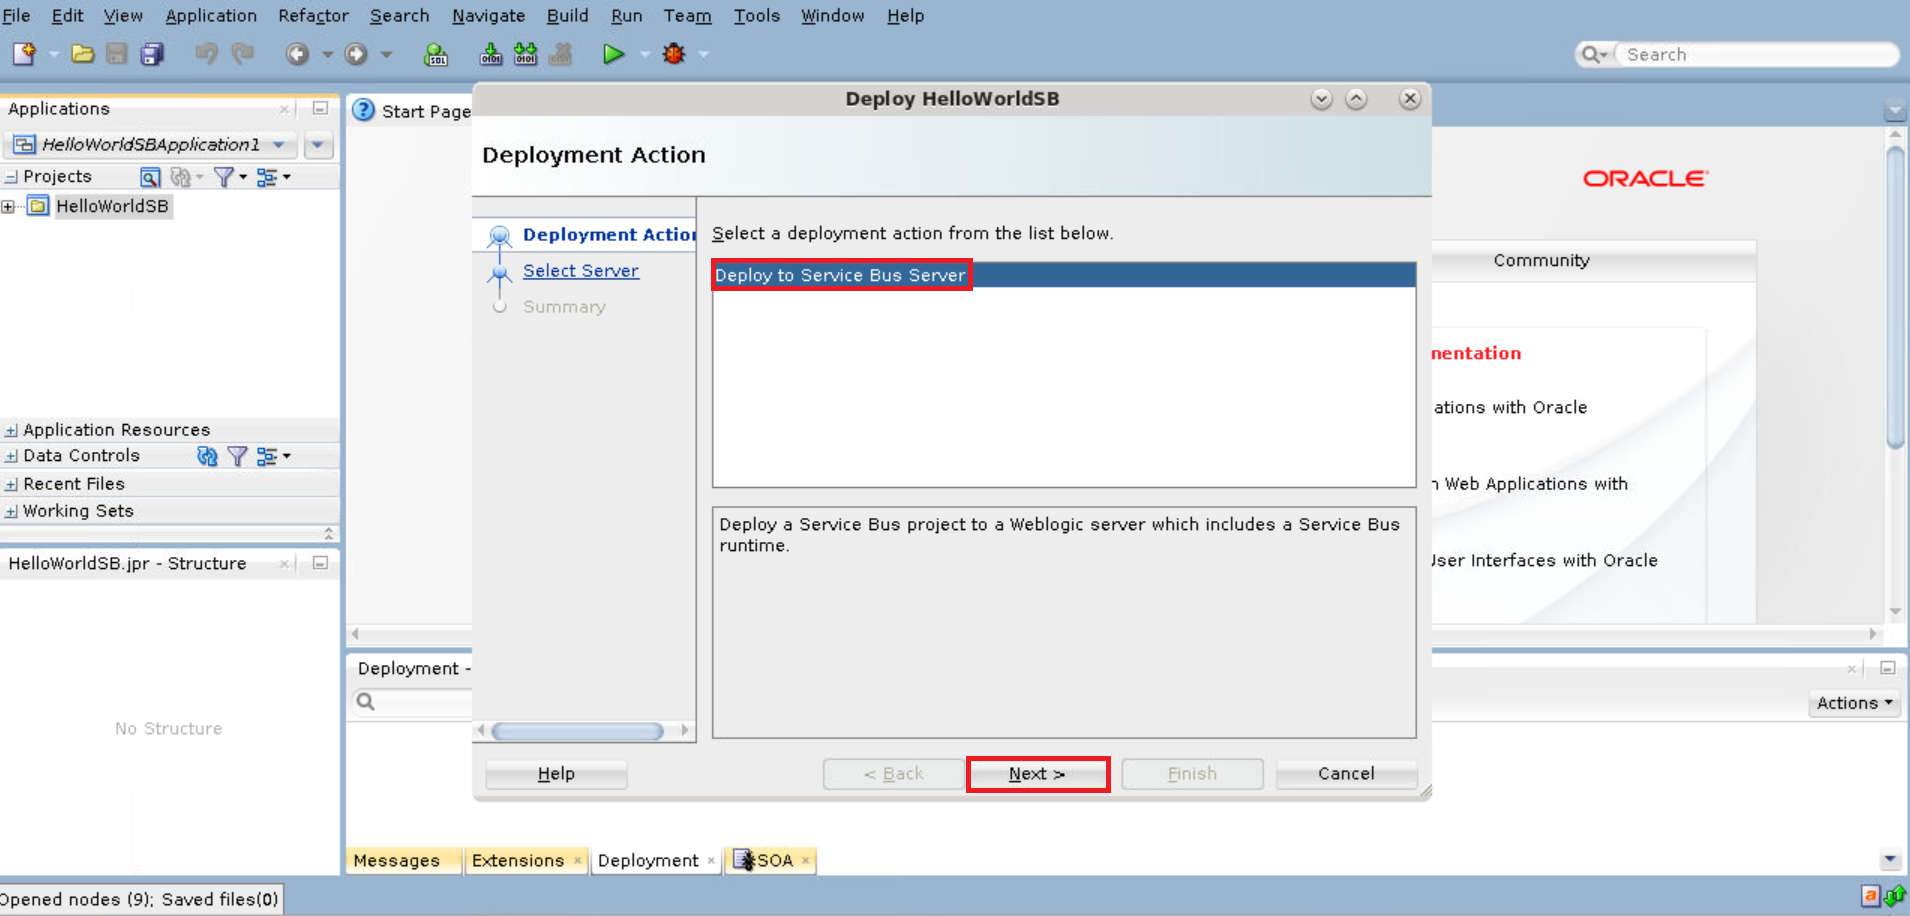Open the Build menu
The height and width of the screenshot is (916, 1910).
coord(567,16)
